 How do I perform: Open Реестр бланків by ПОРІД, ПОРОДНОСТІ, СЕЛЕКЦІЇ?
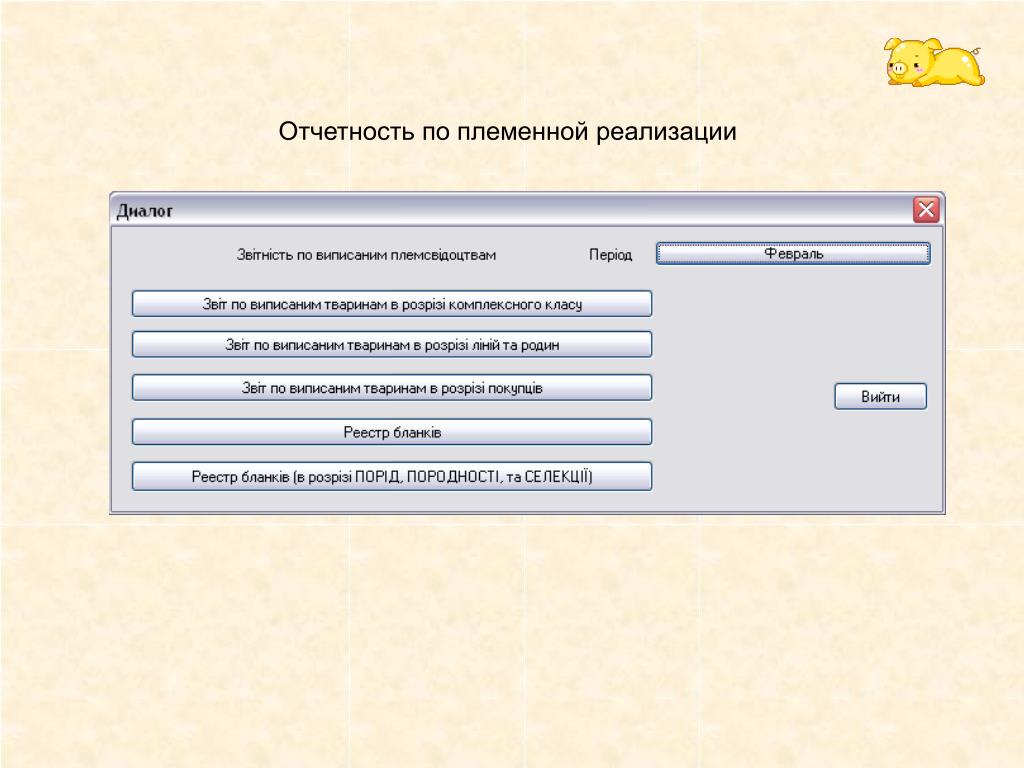(x=392, y=477)
